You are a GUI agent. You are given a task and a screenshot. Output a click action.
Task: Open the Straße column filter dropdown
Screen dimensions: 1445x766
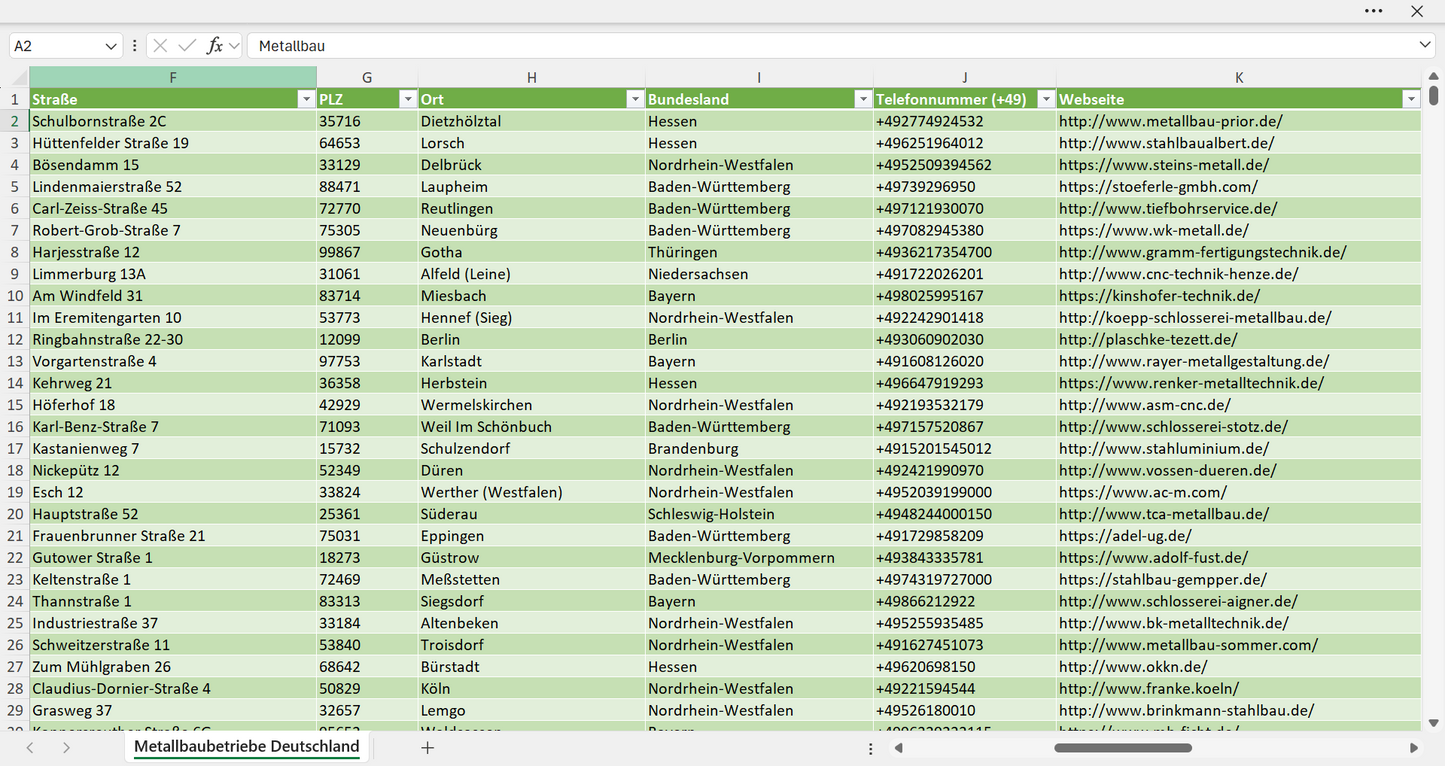(x=306, y=99)
